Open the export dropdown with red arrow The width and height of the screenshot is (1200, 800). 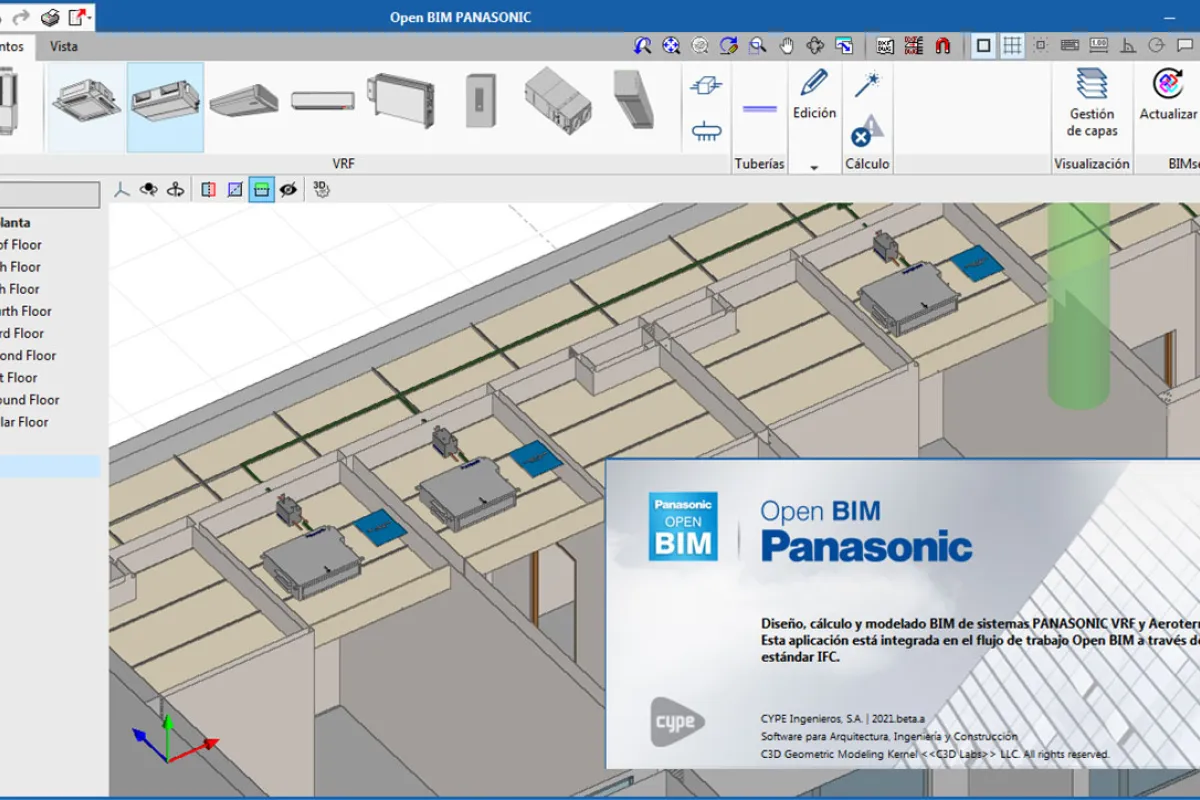[x=80, y=17]
